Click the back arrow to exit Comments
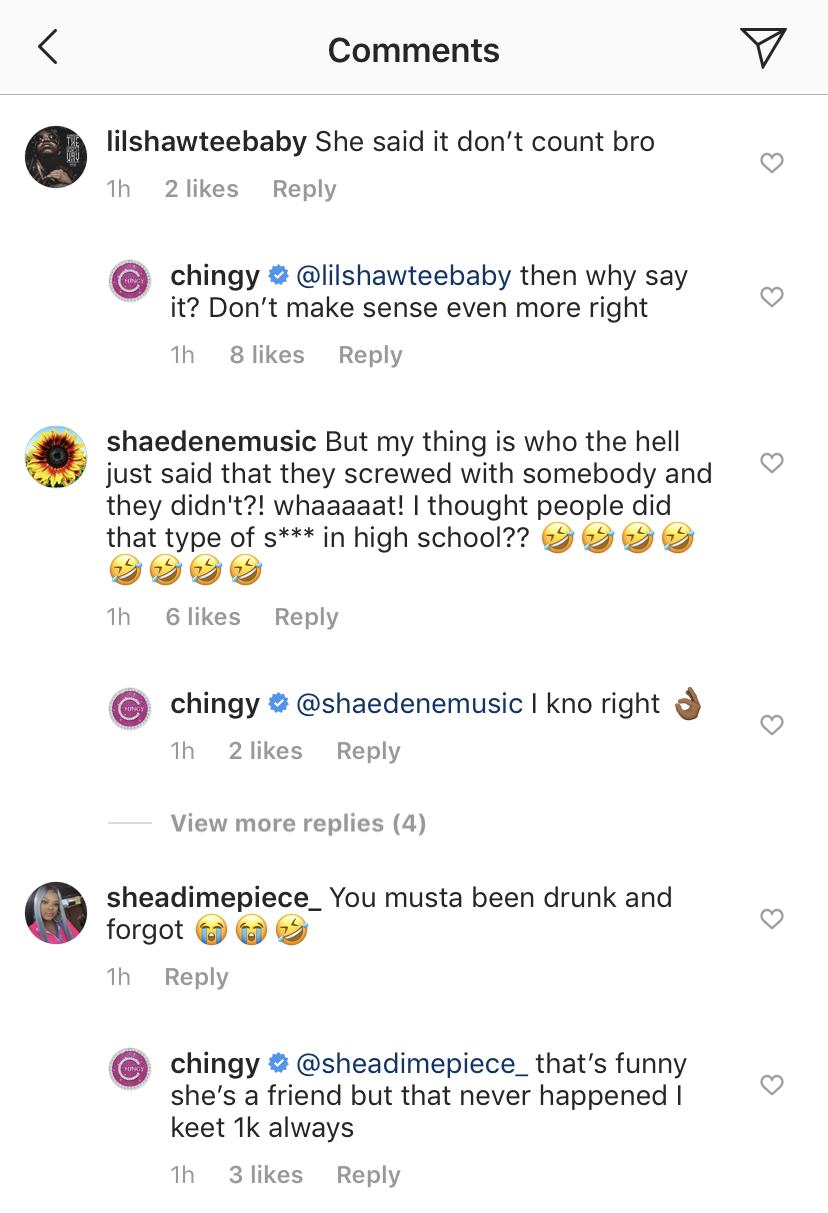The image size is (828, 1213). (x=48, y=46)
